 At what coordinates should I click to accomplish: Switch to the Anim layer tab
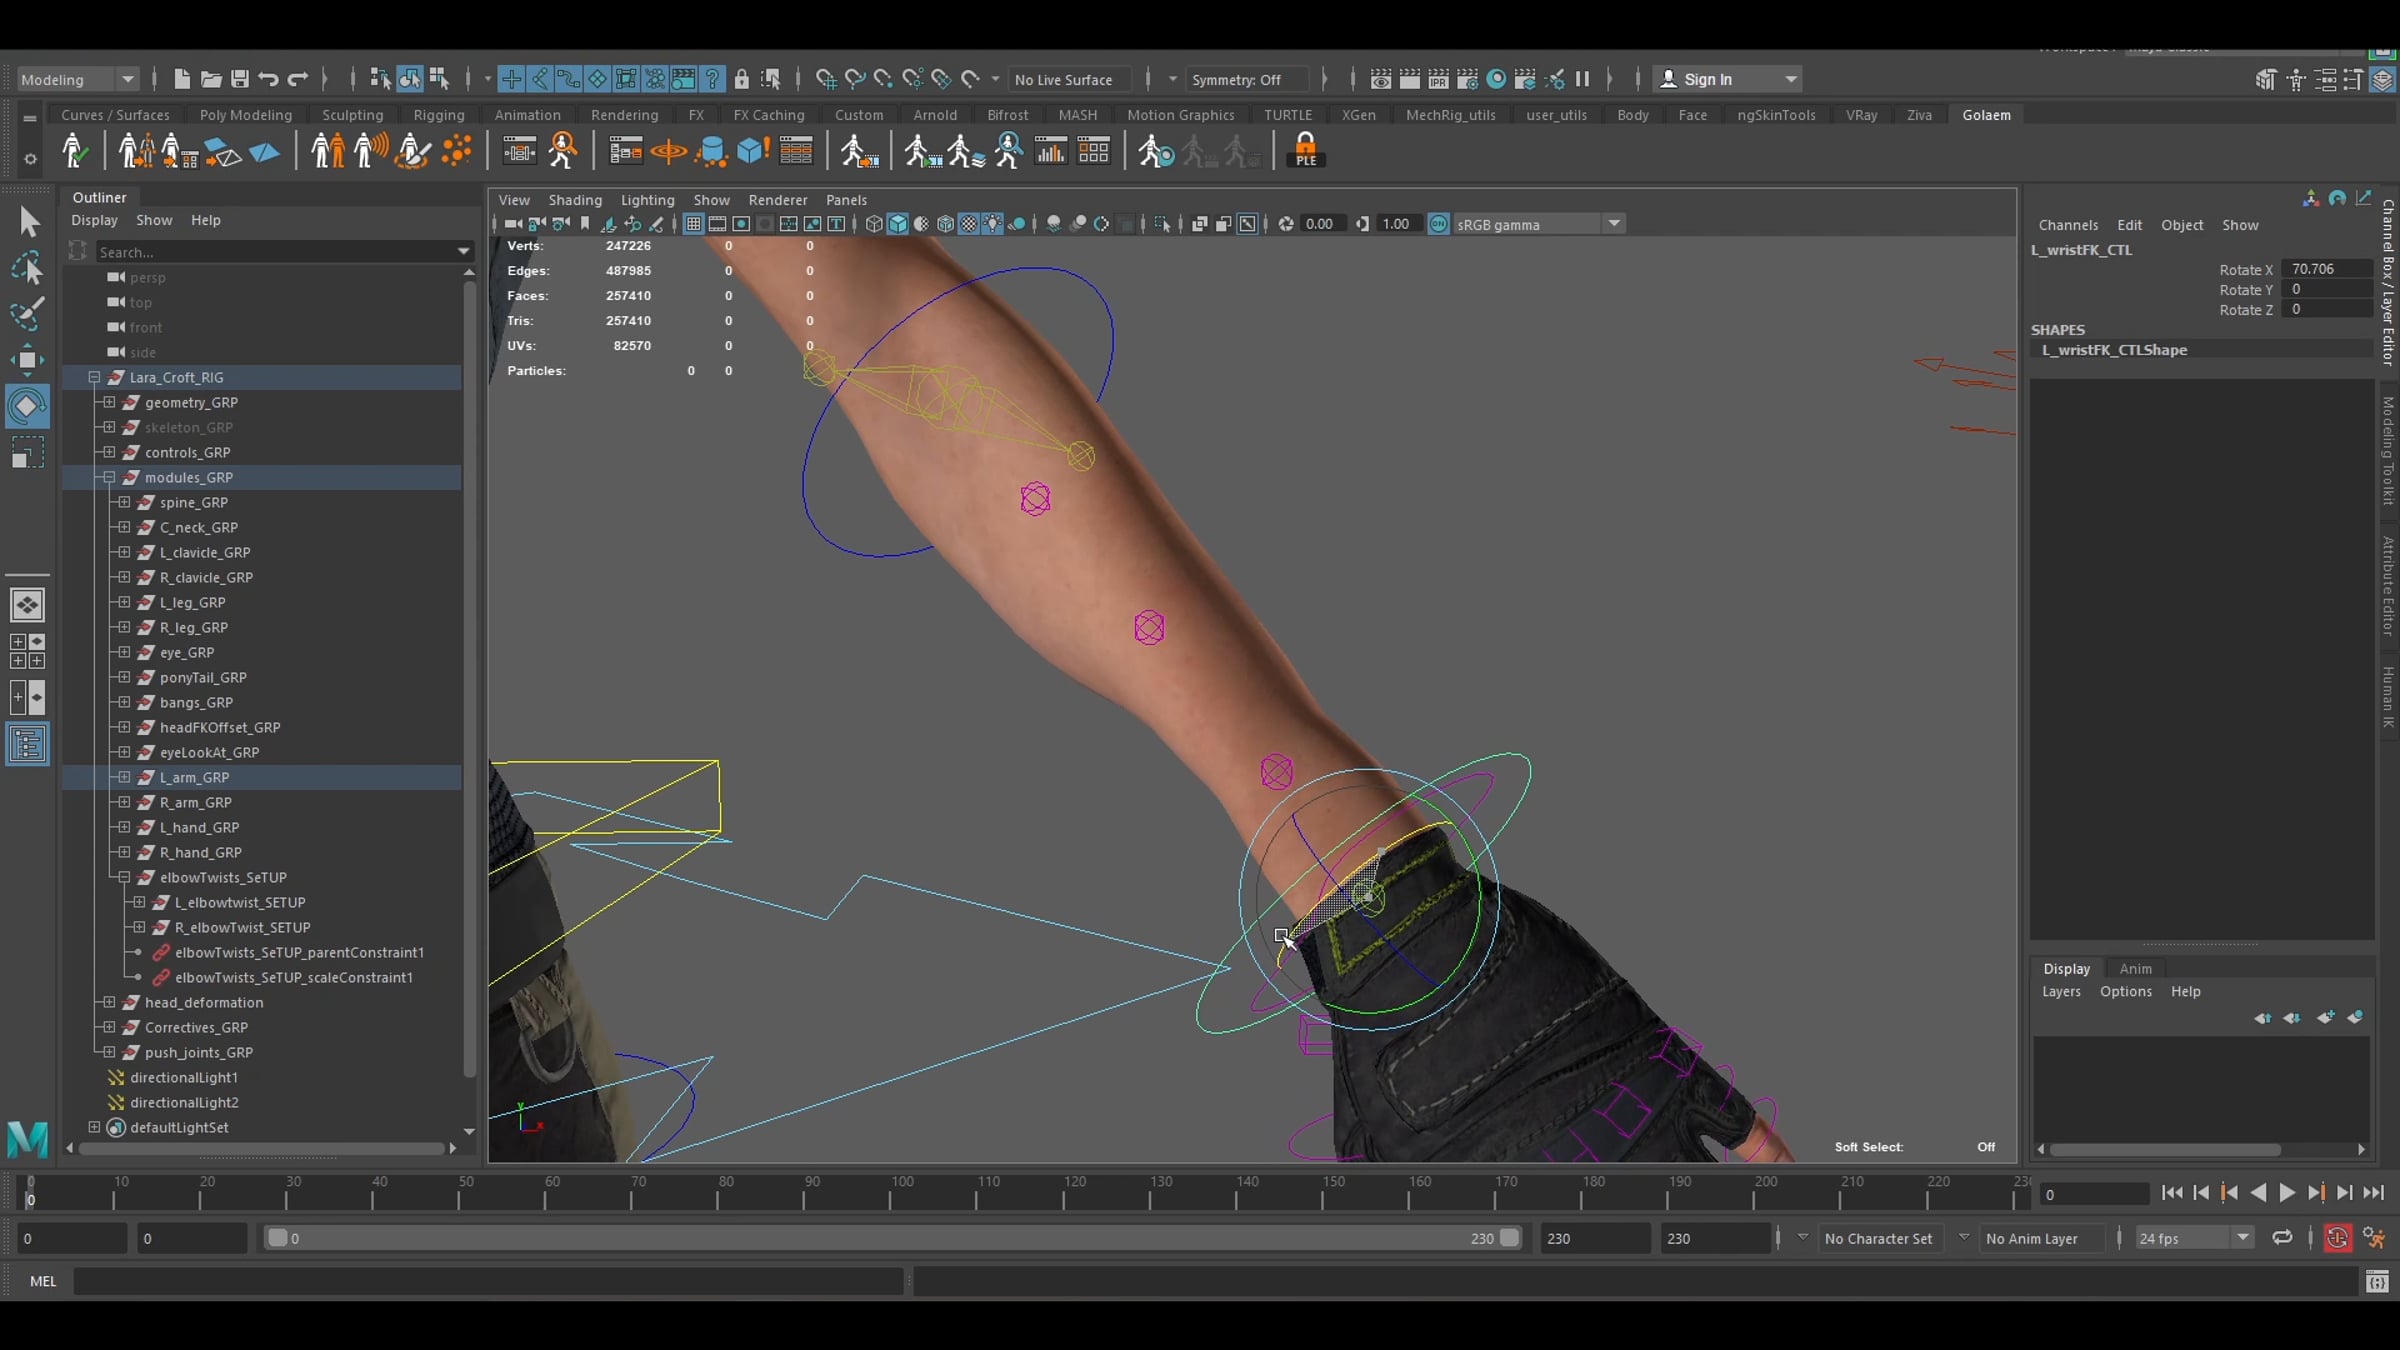tap(2135, 968)
